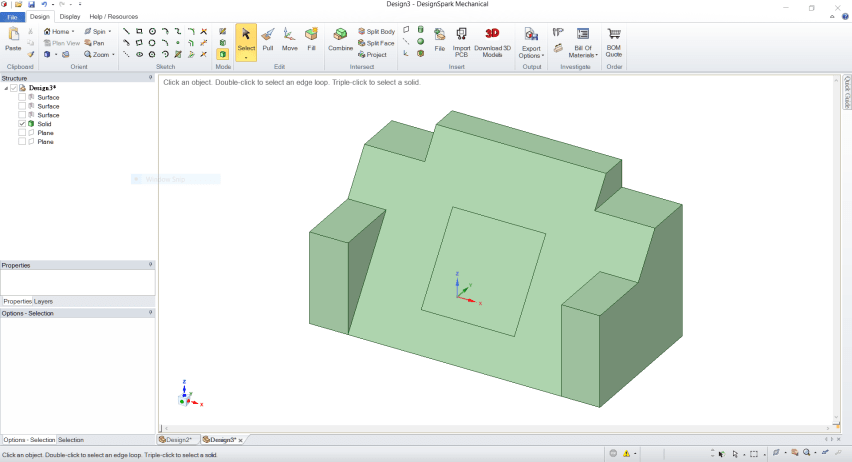Screen dimensions: 852x462
Task: Switch to 3D mode
Action: tap(223, 54)
